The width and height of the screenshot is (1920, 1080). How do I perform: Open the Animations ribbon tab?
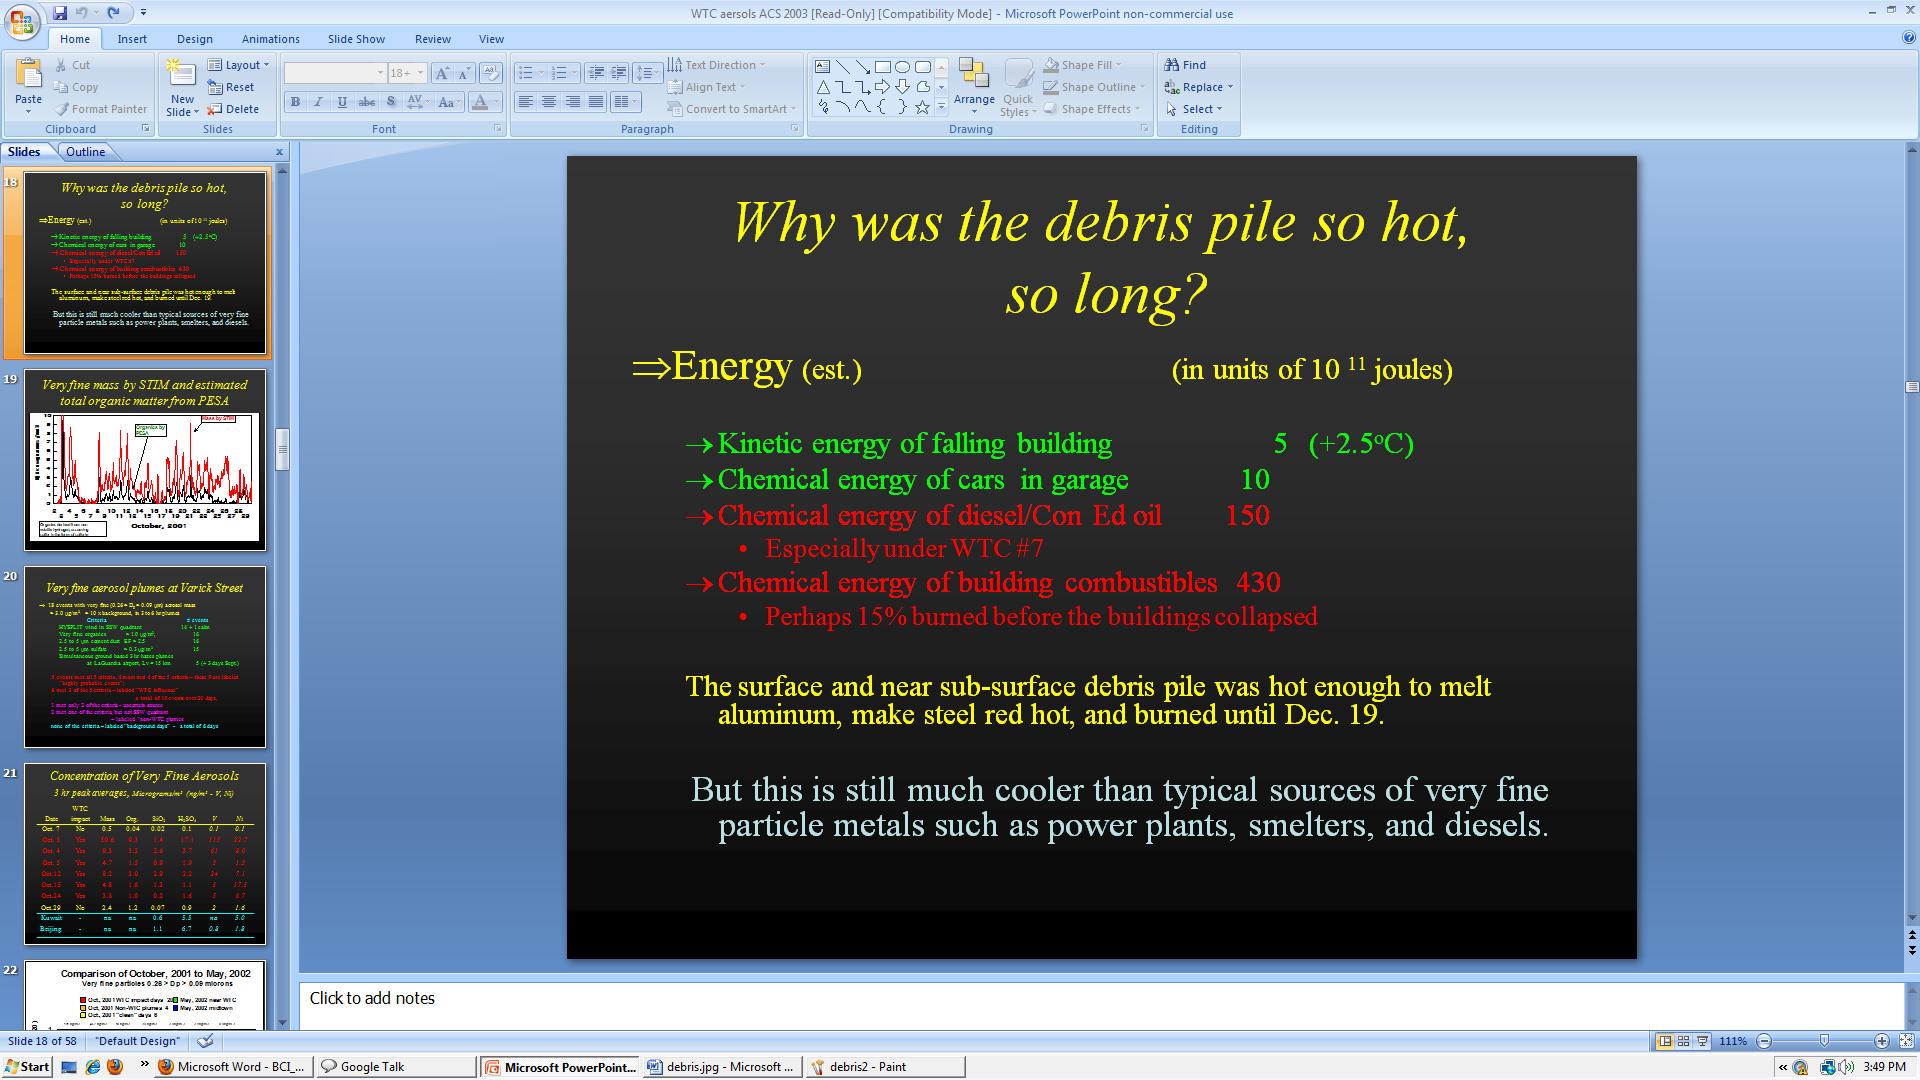point(270,39)
